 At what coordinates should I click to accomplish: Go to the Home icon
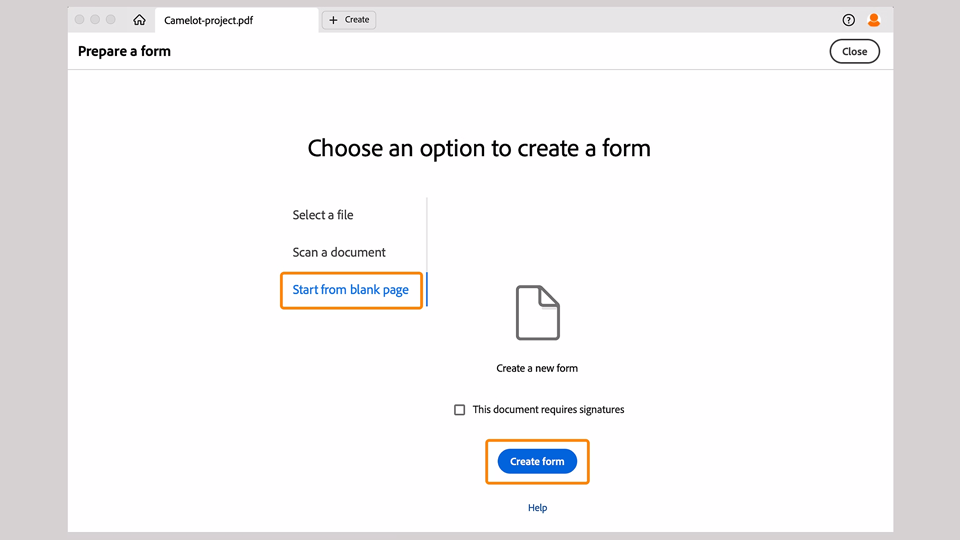click(x=140, y=20)
